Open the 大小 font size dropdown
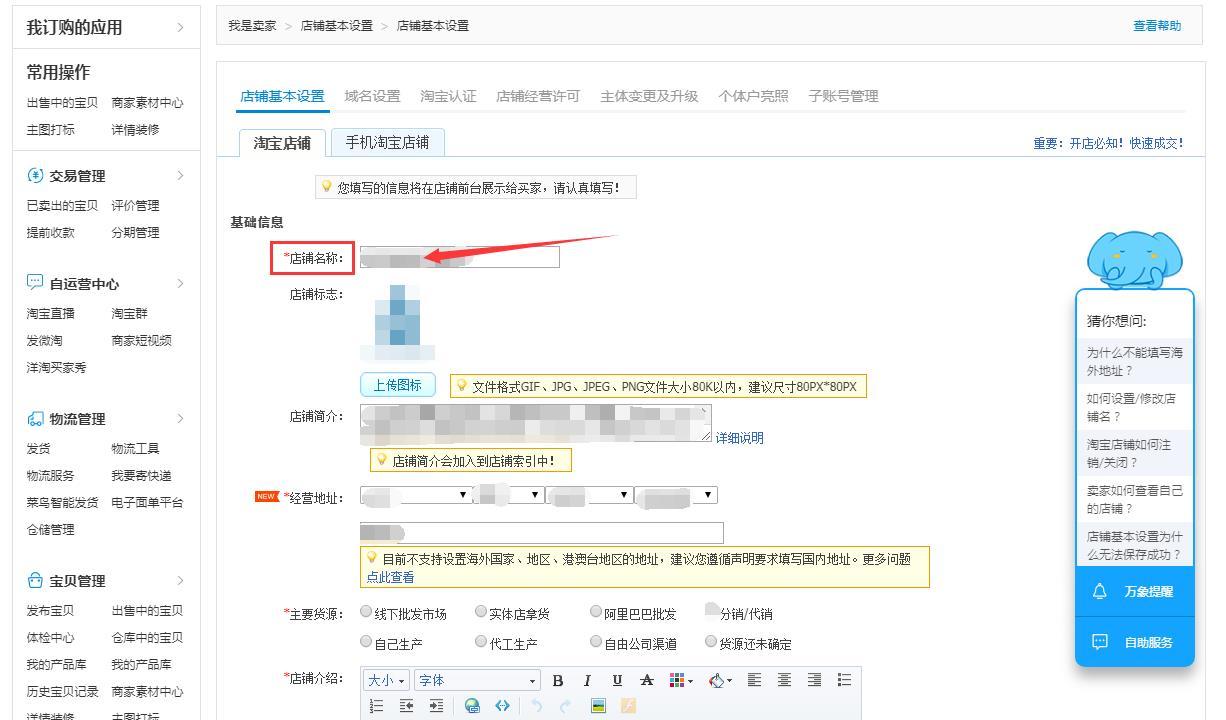Viewport: 1226px width, 720px height. pos(387,680)
